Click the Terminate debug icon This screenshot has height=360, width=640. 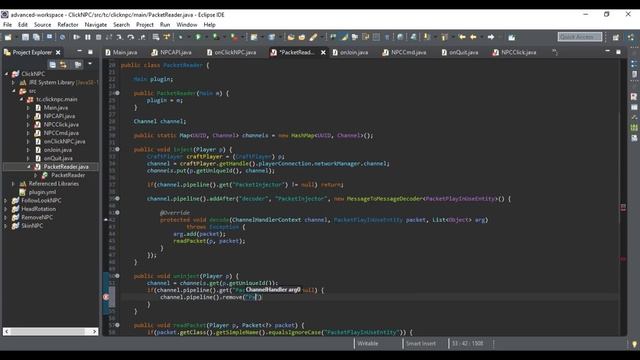98,37
